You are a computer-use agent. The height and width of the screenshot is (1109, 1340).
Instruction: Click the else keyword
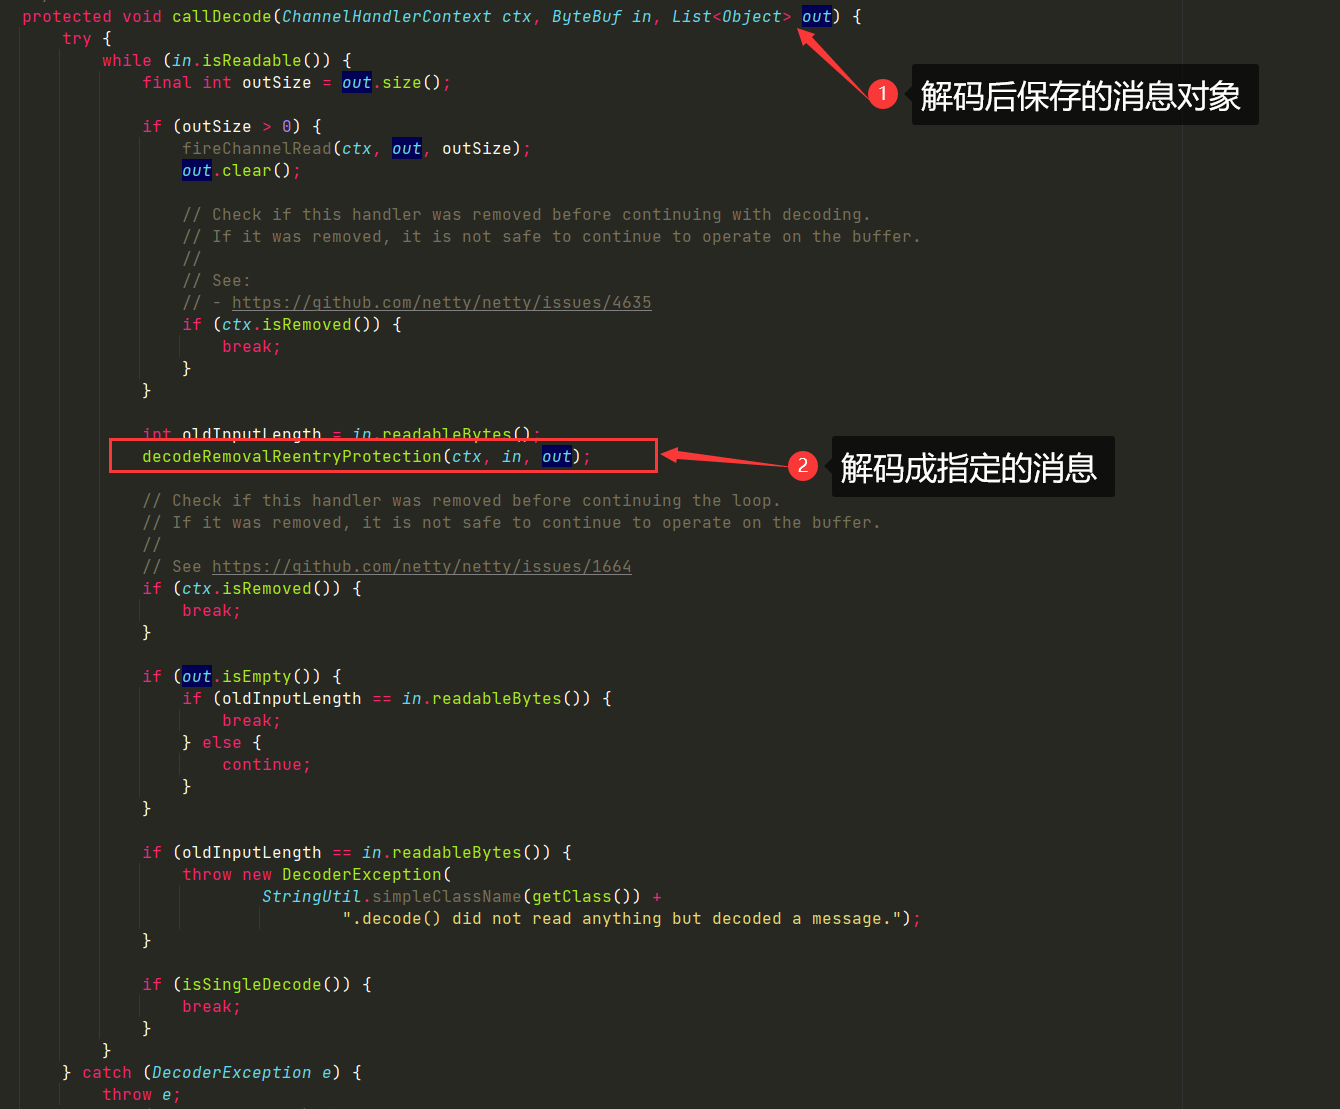[x=222, y=742]
